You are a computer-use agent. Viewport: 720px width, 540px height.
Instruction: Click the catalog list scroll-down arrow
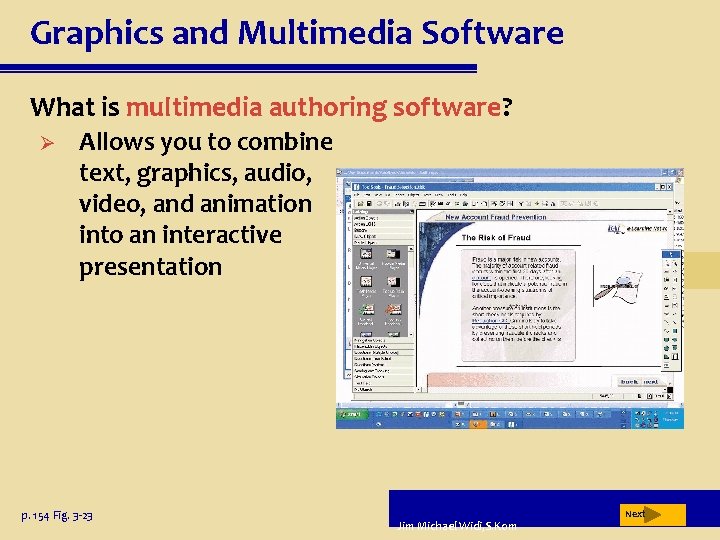411,335
